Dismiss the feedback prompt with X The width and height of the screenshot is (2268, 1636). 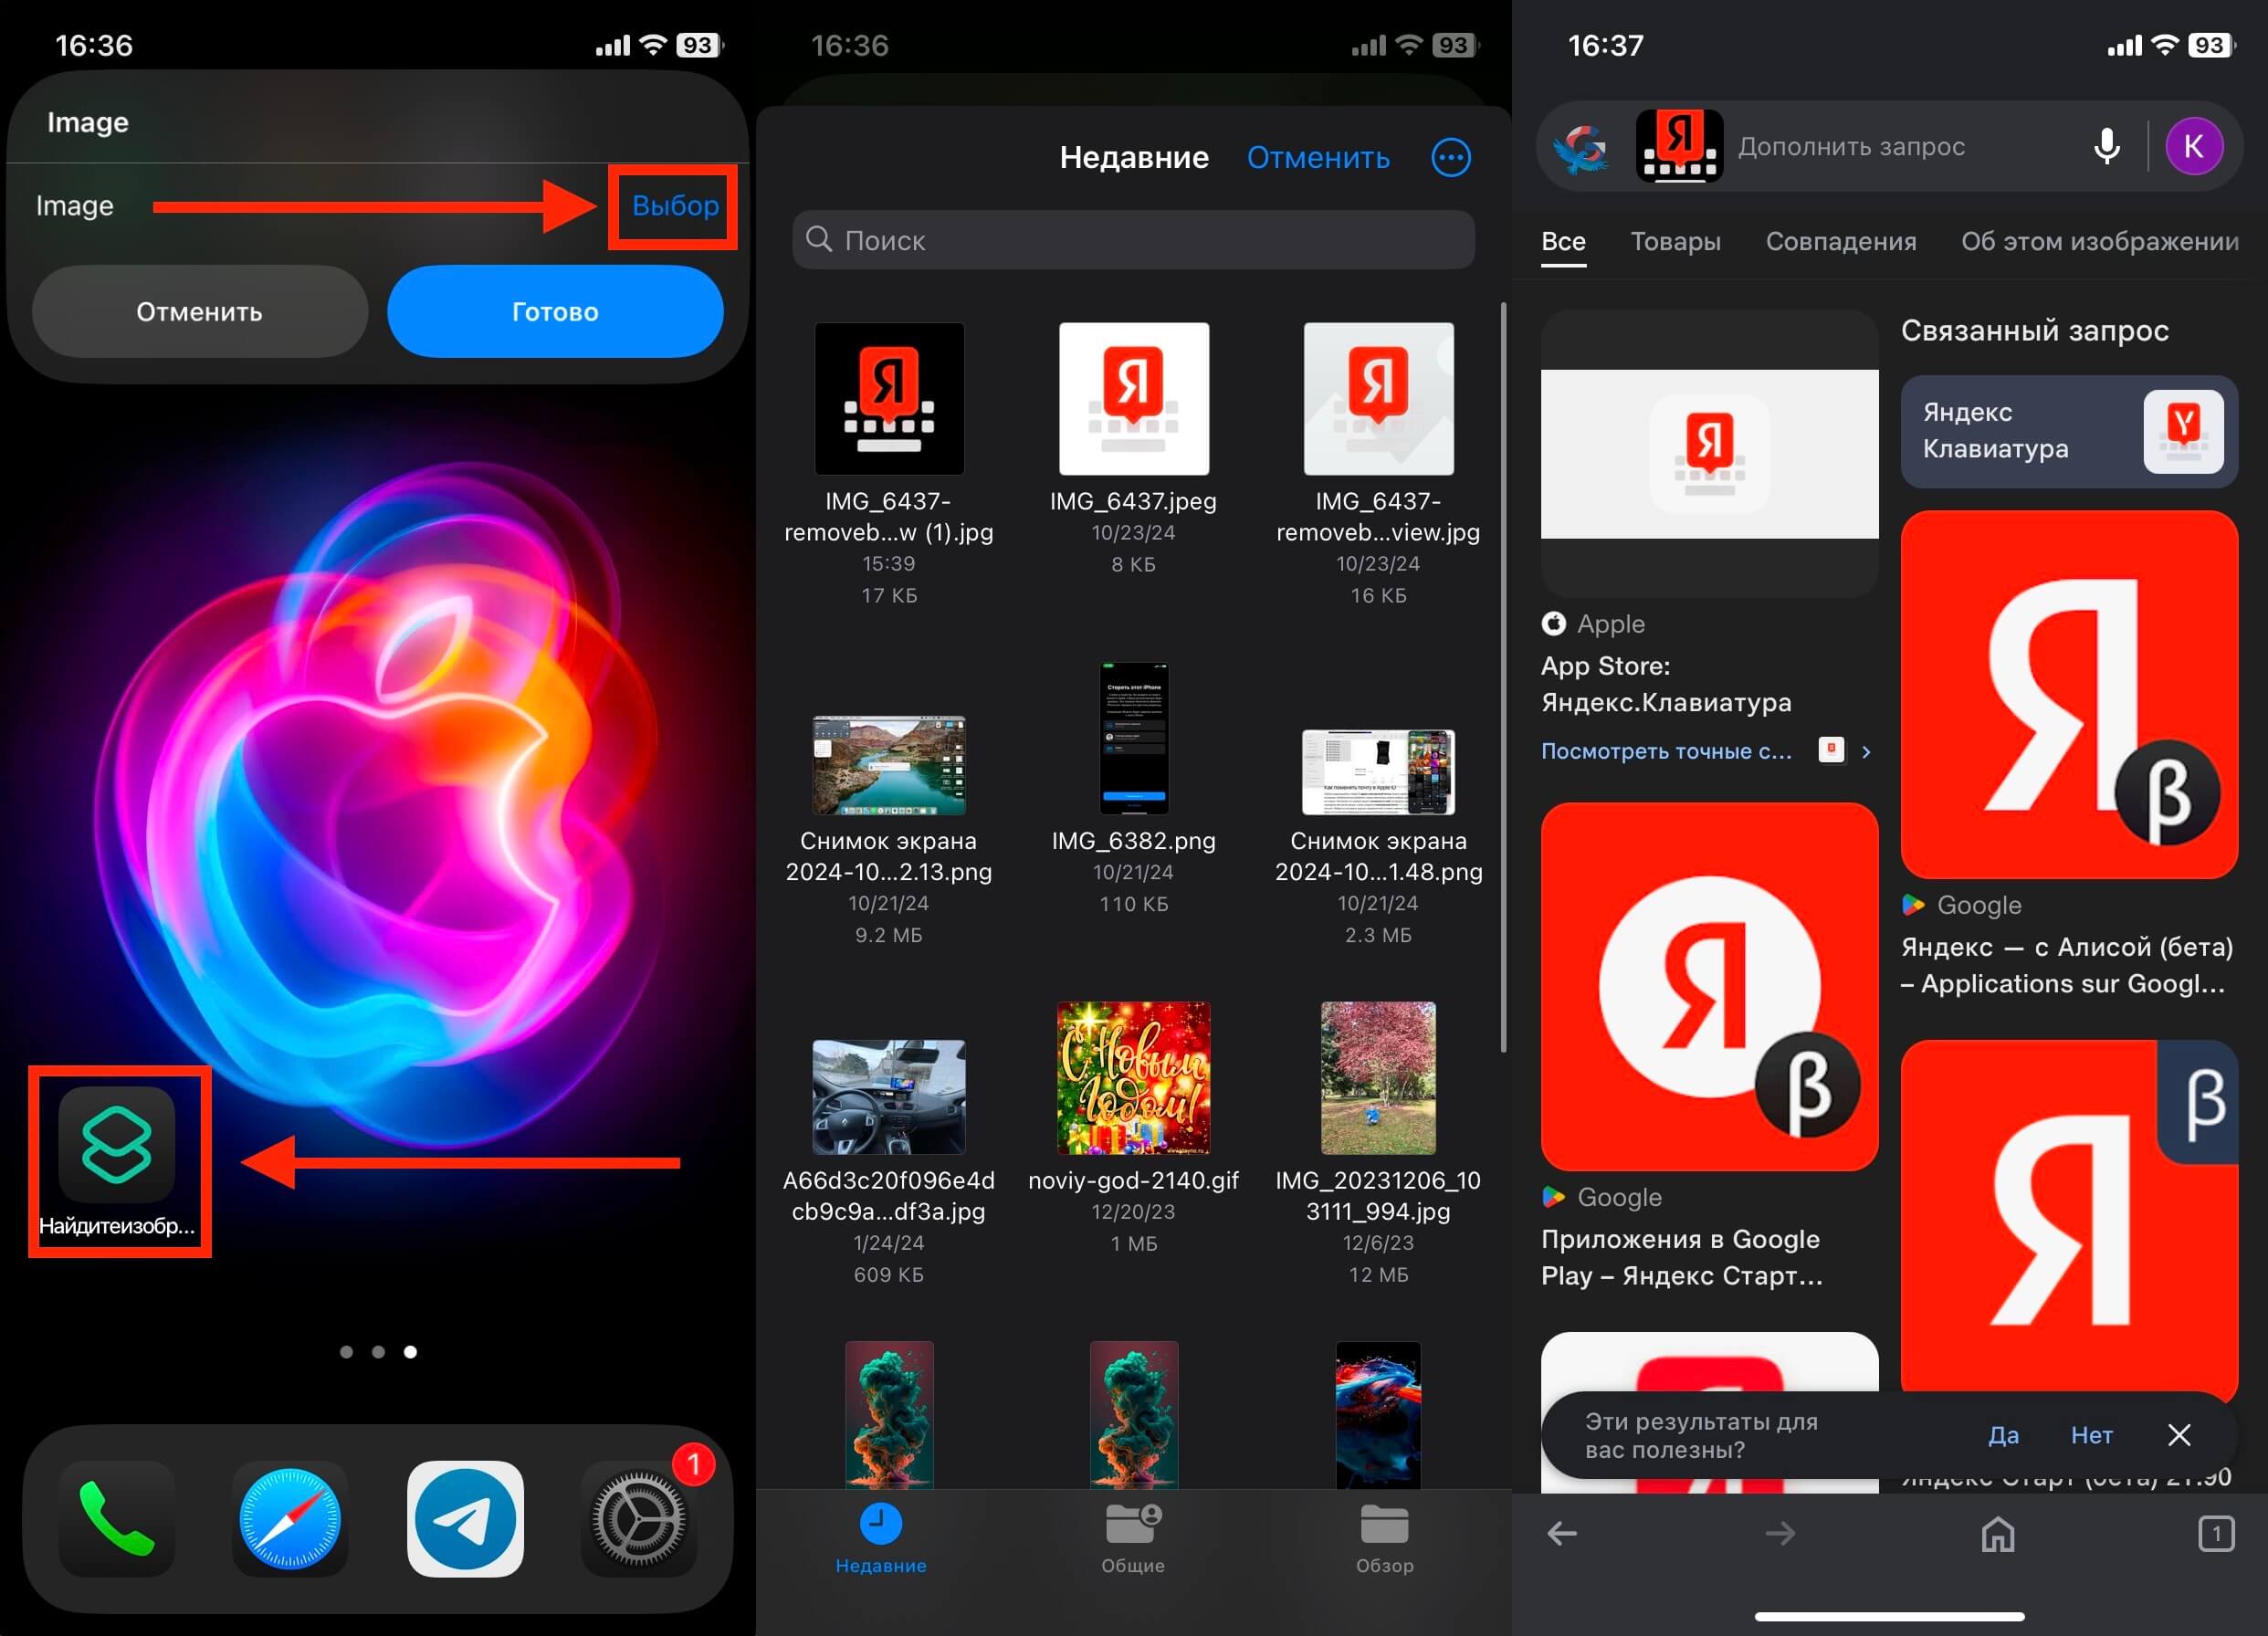click(x=2179, y=1435)
